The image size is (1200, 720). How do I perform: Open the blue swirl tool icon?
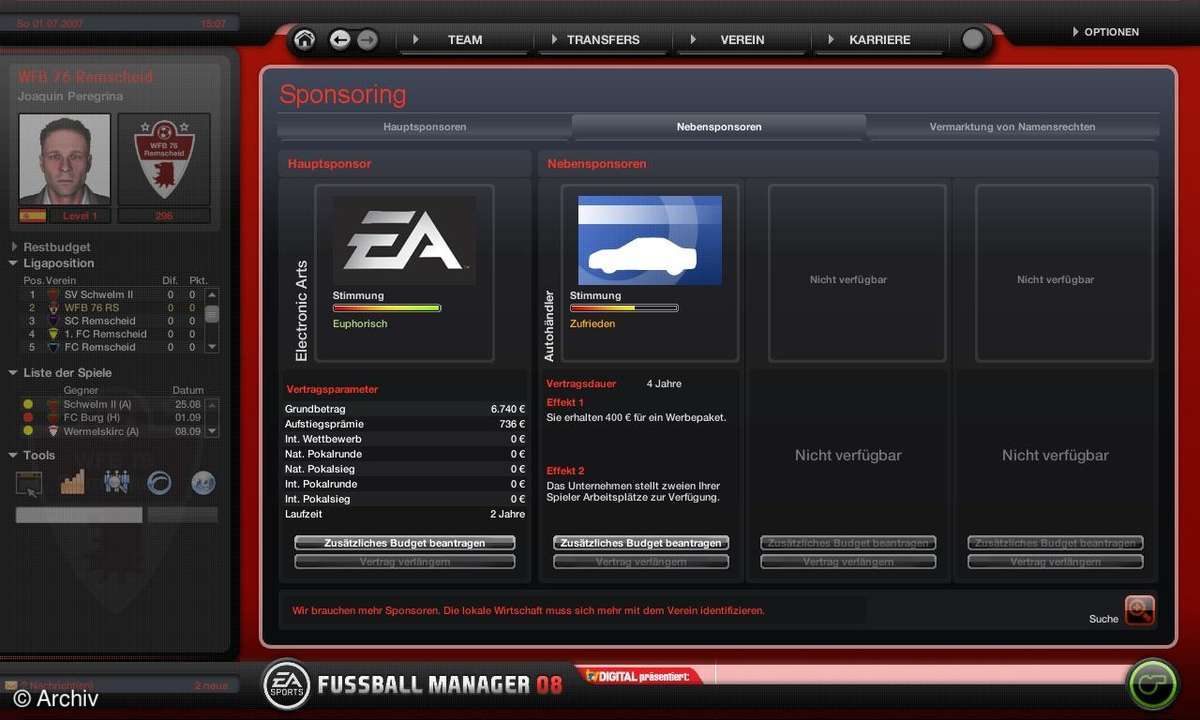click(x=159, y=483)
